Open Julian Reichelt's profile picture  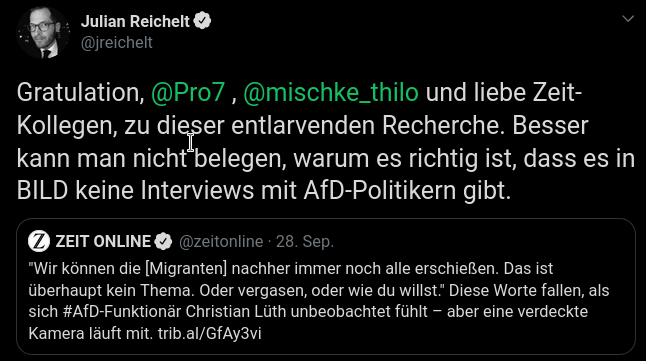[43, 33]
